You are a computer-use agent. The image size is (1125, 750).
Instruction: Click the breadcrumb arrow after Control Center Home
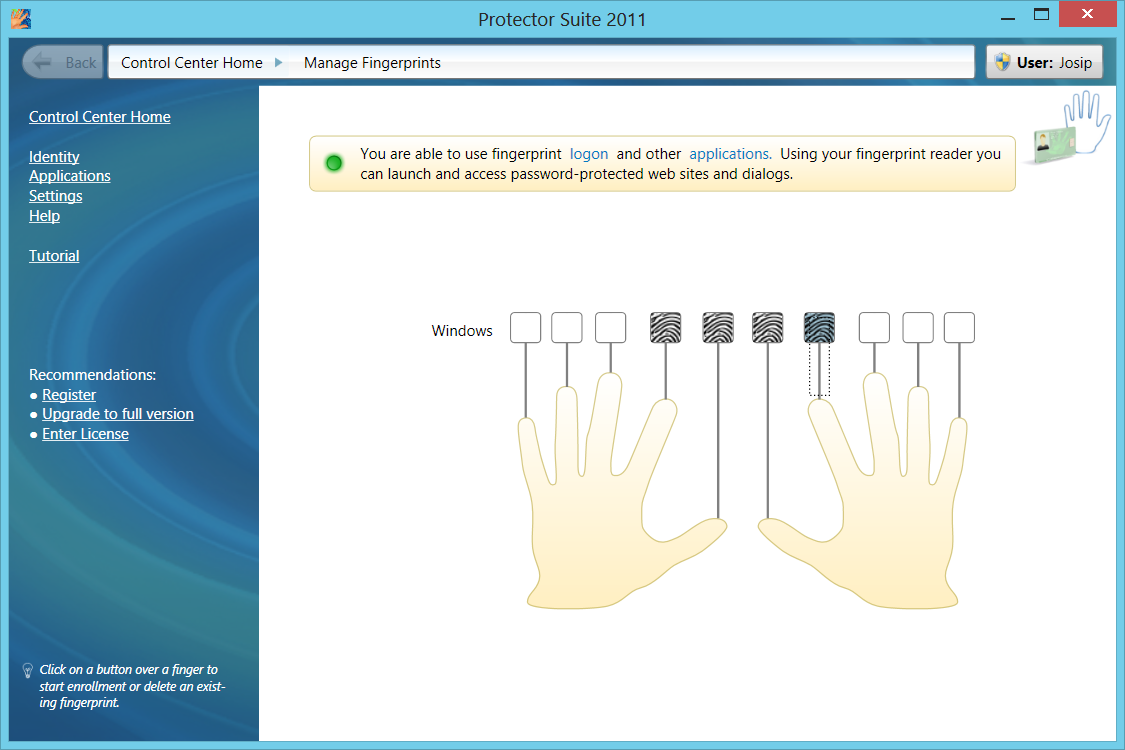[x=279, y=62]
